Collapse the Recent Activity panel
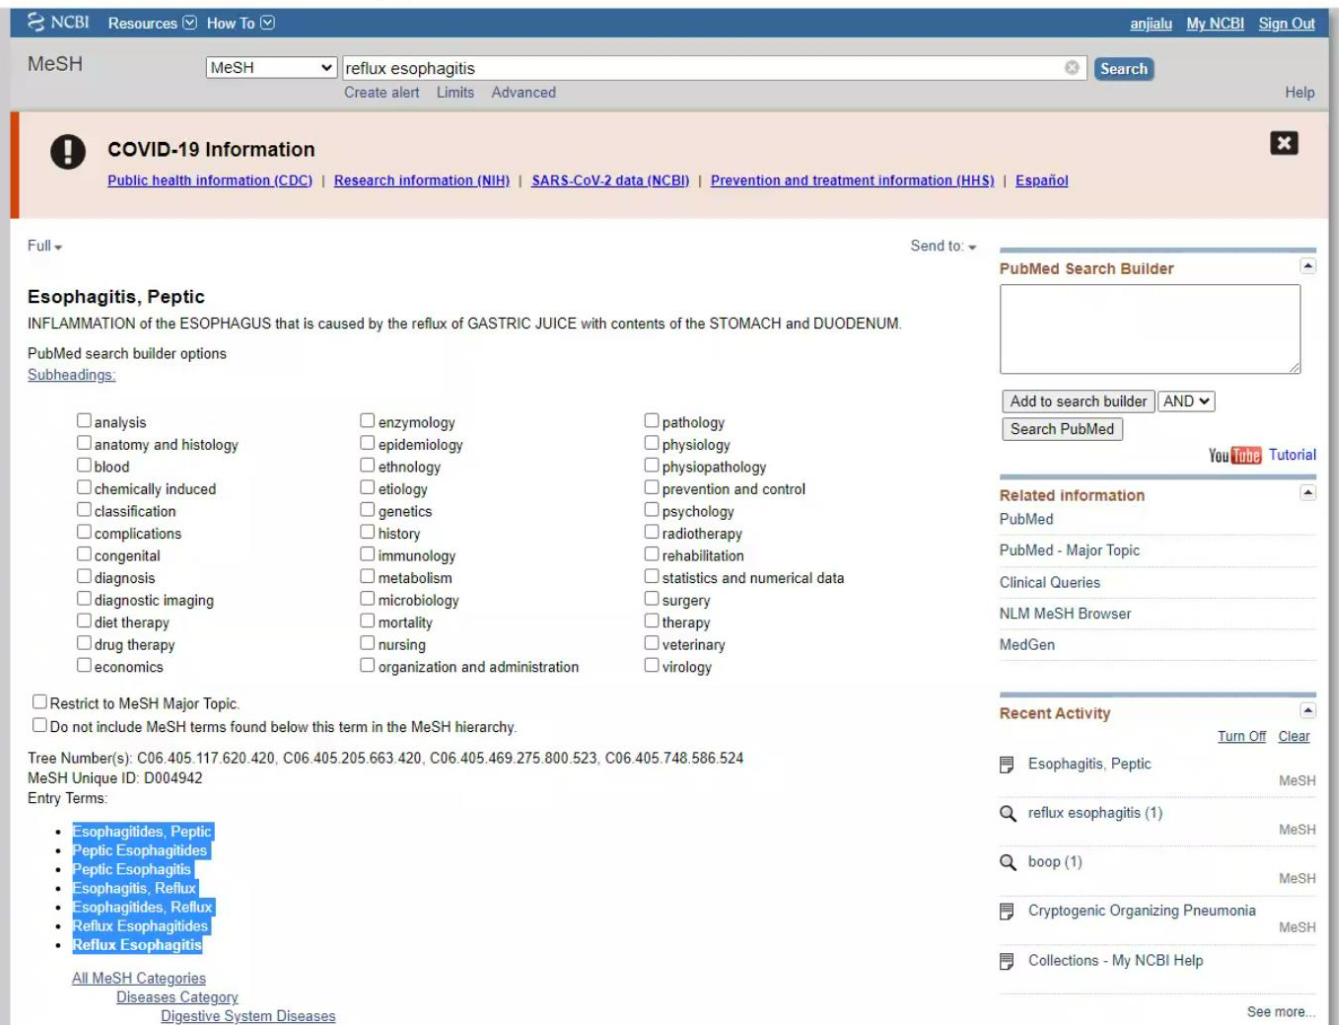The height and width of the screenshot is (1025, 1339). point(1307,711)
